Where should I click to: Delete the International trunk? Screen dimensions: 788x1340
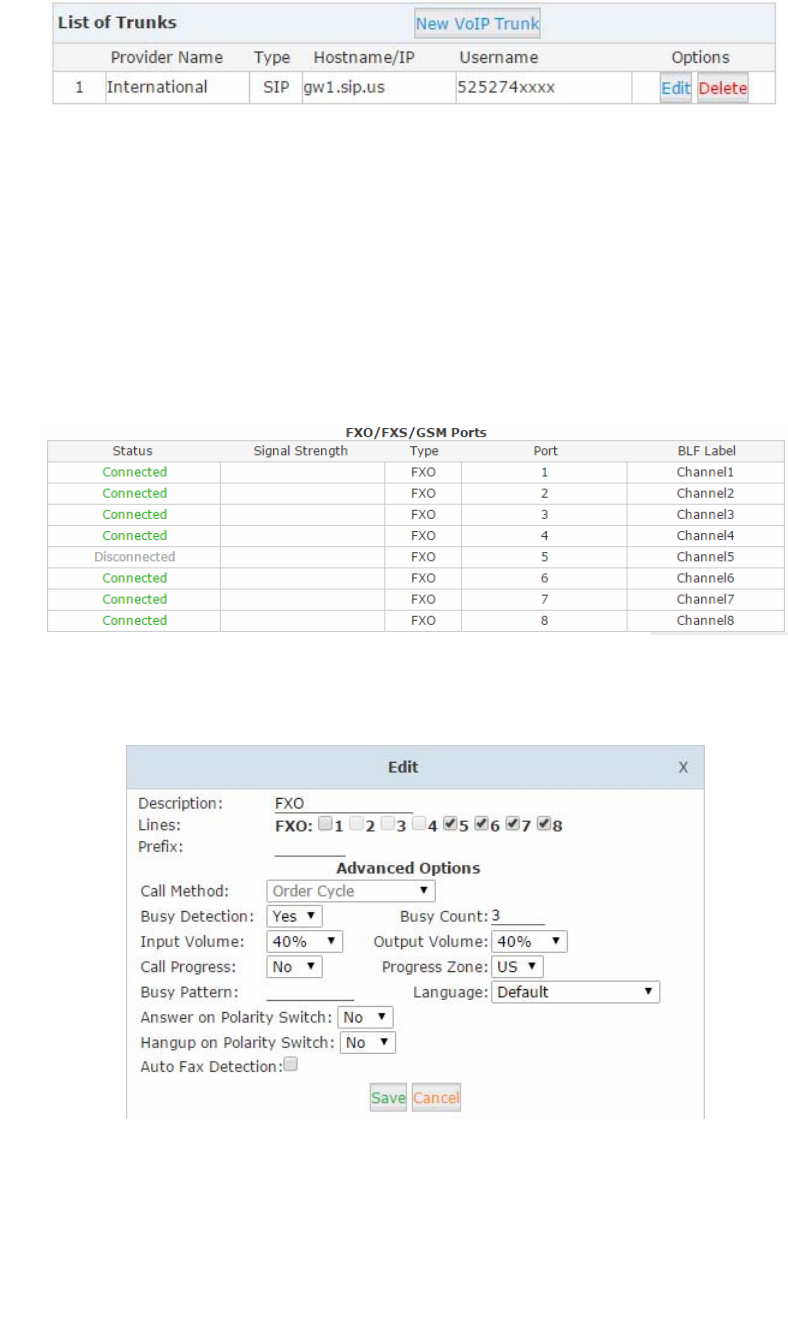(723, 88)
